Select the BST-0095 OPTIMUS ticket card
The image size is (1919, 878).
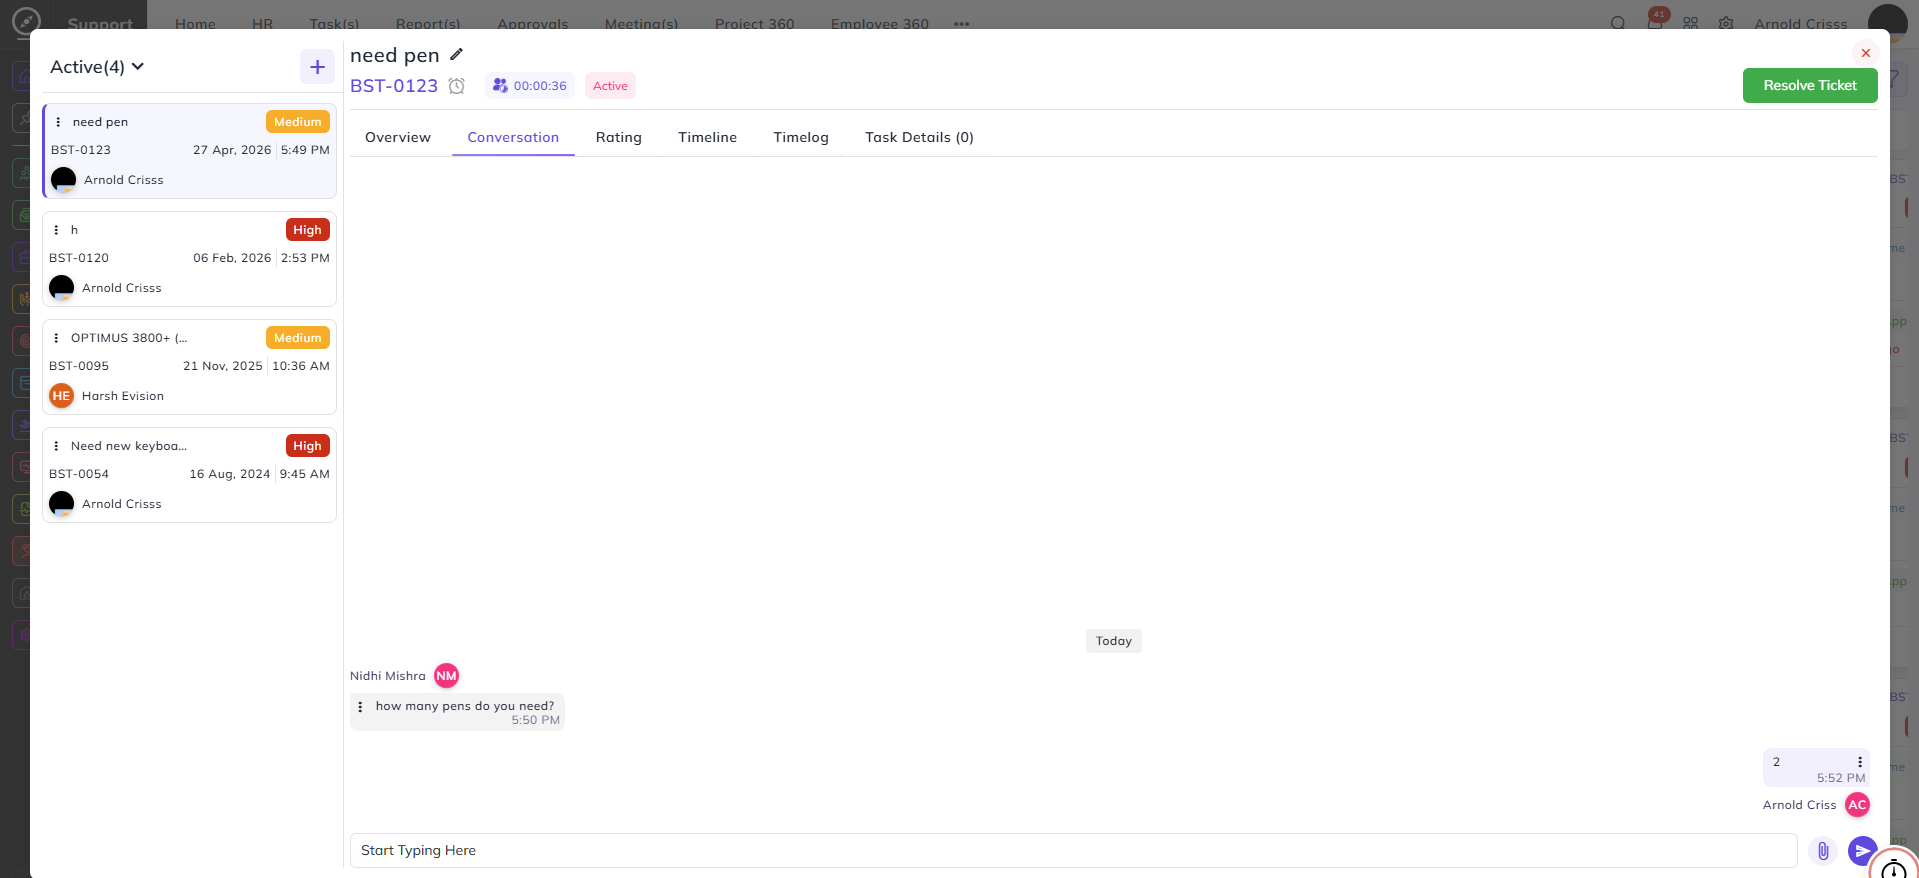(x=189, y=367)
